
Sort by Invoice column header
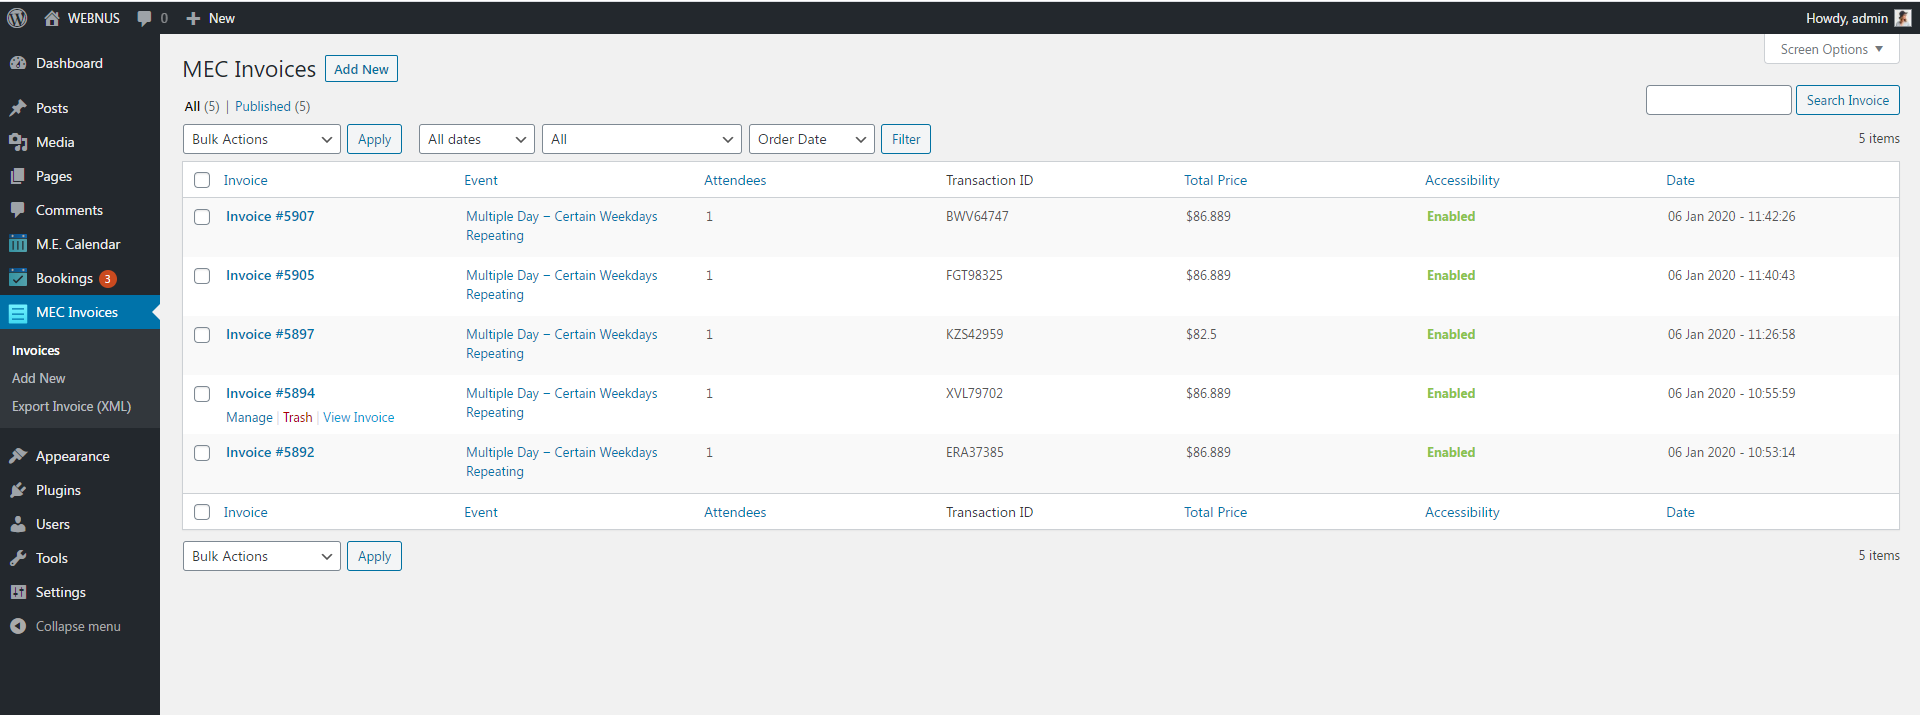[x=245, y=180]
